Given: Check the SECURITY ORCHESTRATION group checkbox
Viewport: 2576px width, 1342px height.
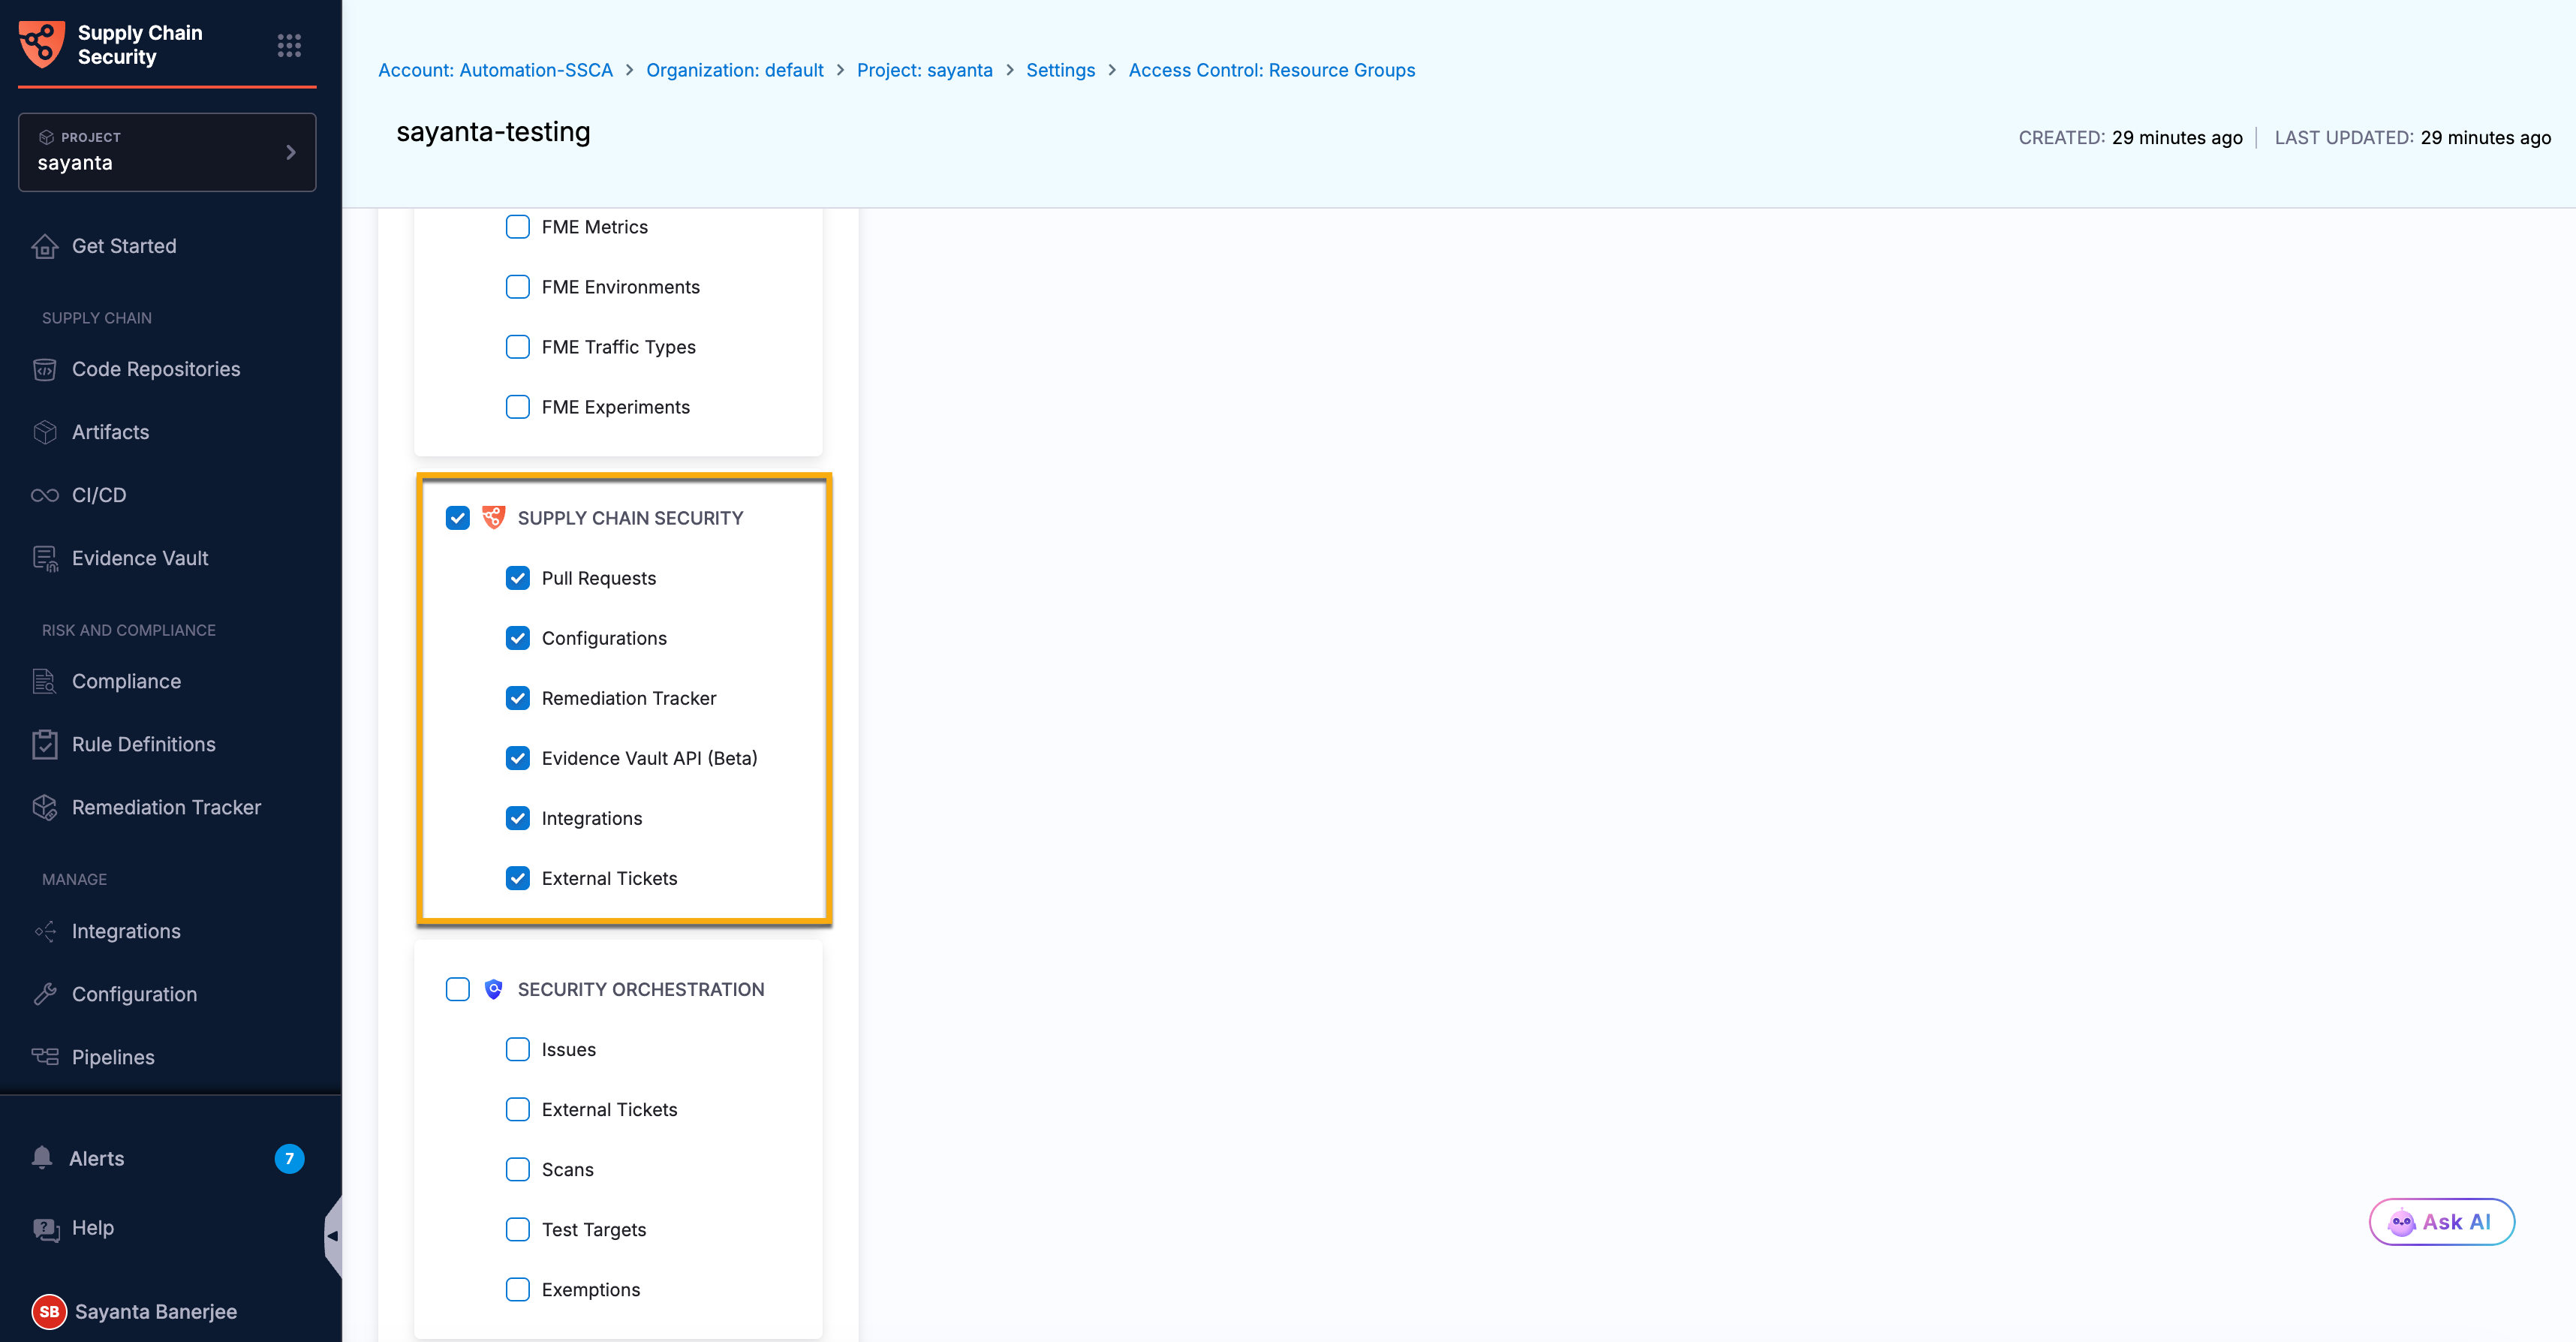Looking at the screenshot, I should 458,989.
